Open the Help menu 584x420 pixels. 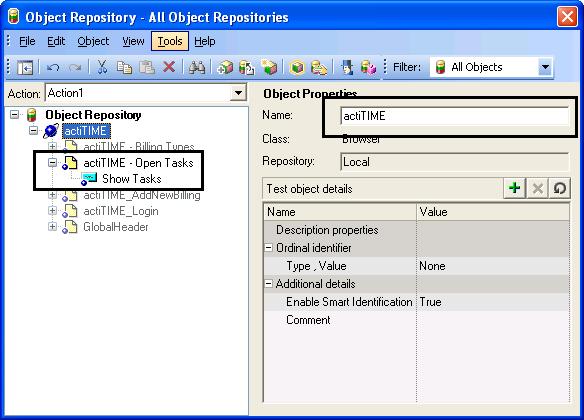(204, 41)
